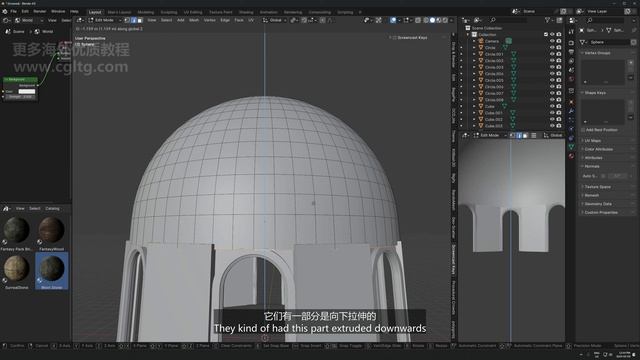640x360 pixels.
Task: Toggle snapping magnet icon in viewport header
Action: (x=304, y=20)
